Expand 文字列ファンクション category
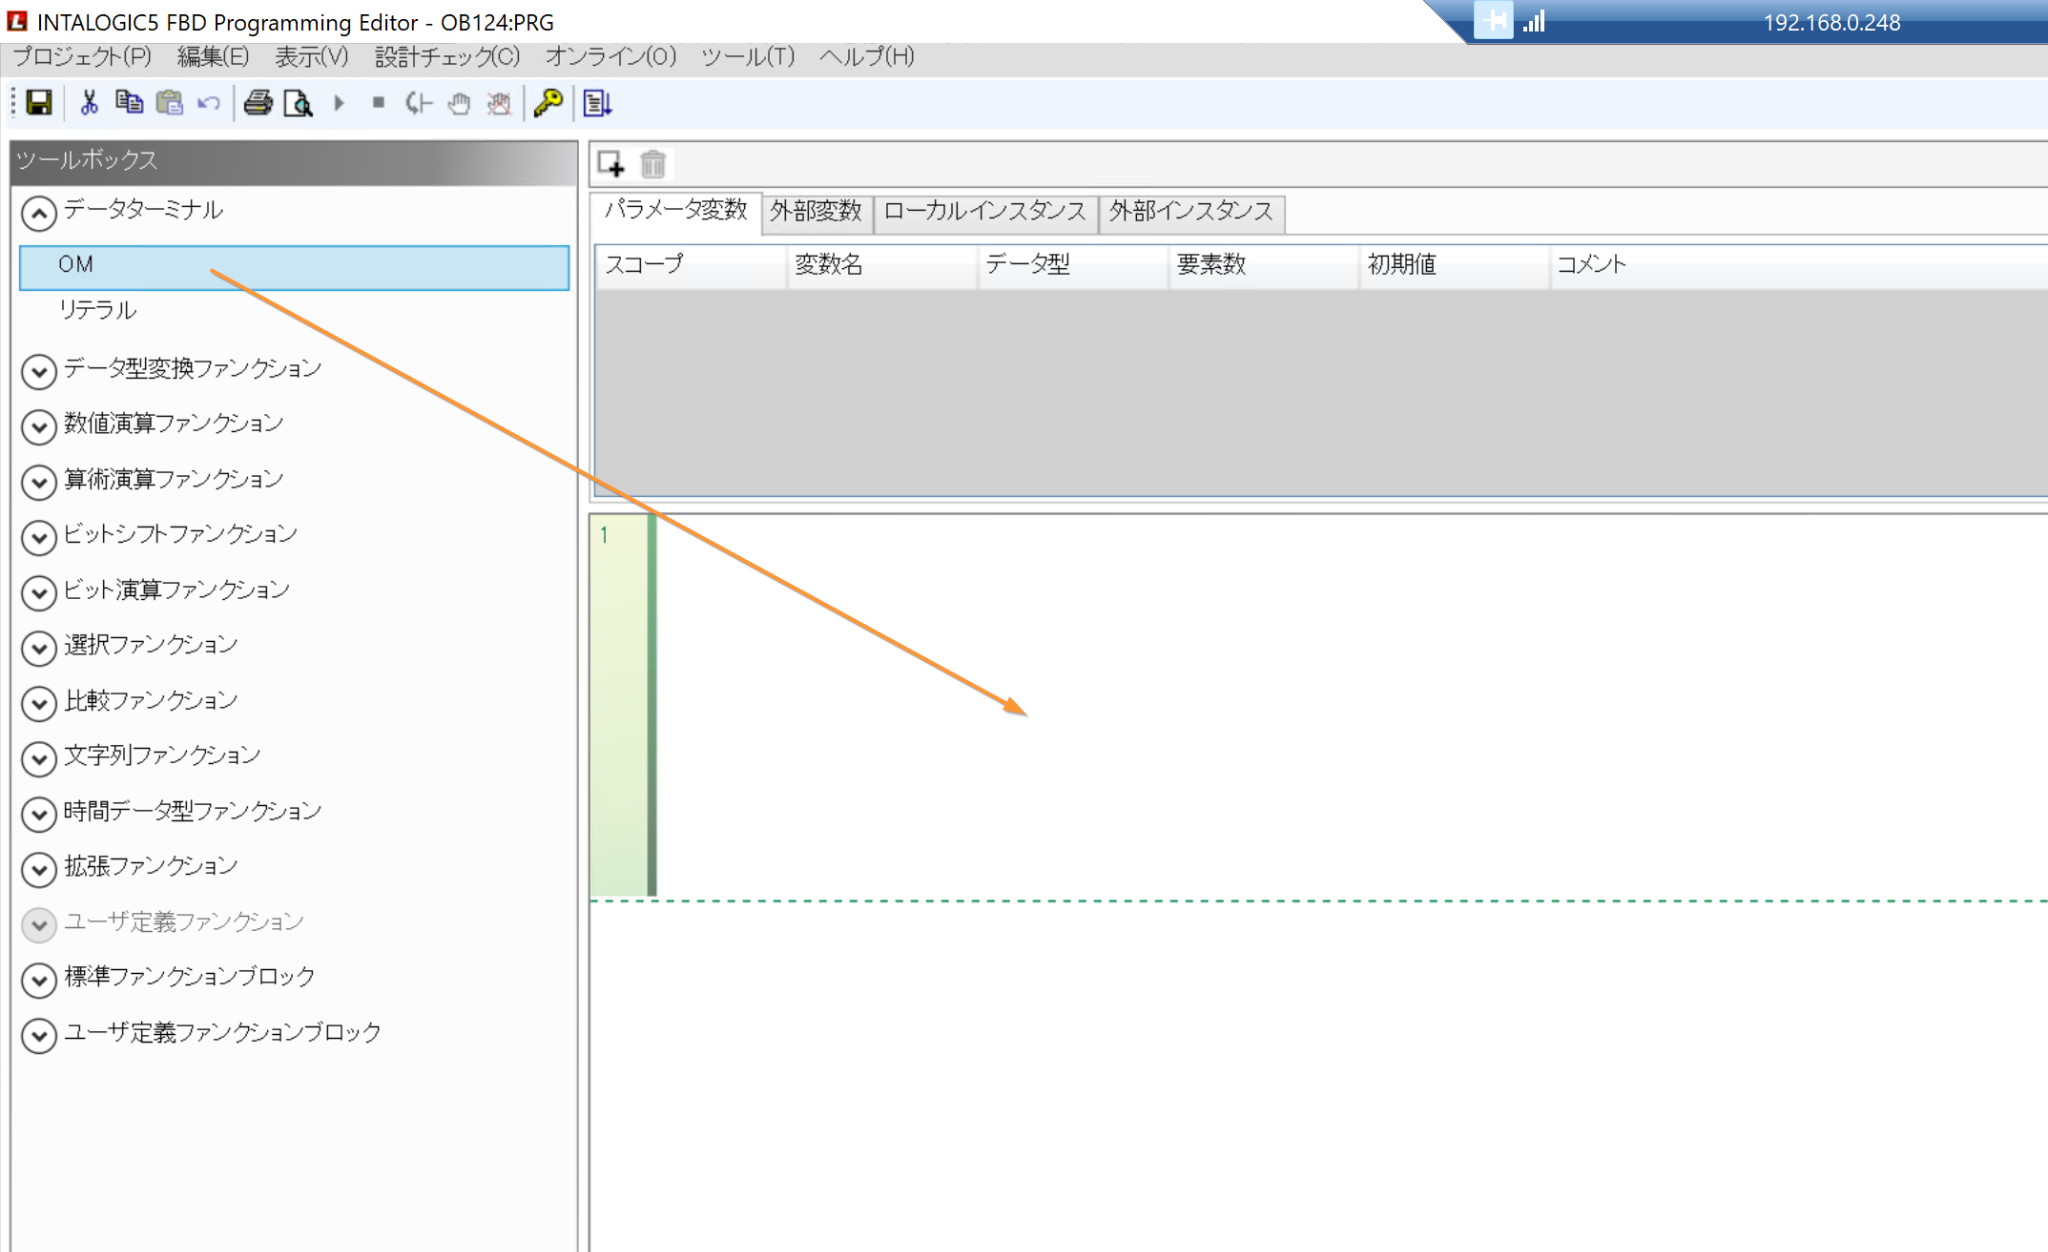2048x1252 pixels. click(x=38, y=758)
